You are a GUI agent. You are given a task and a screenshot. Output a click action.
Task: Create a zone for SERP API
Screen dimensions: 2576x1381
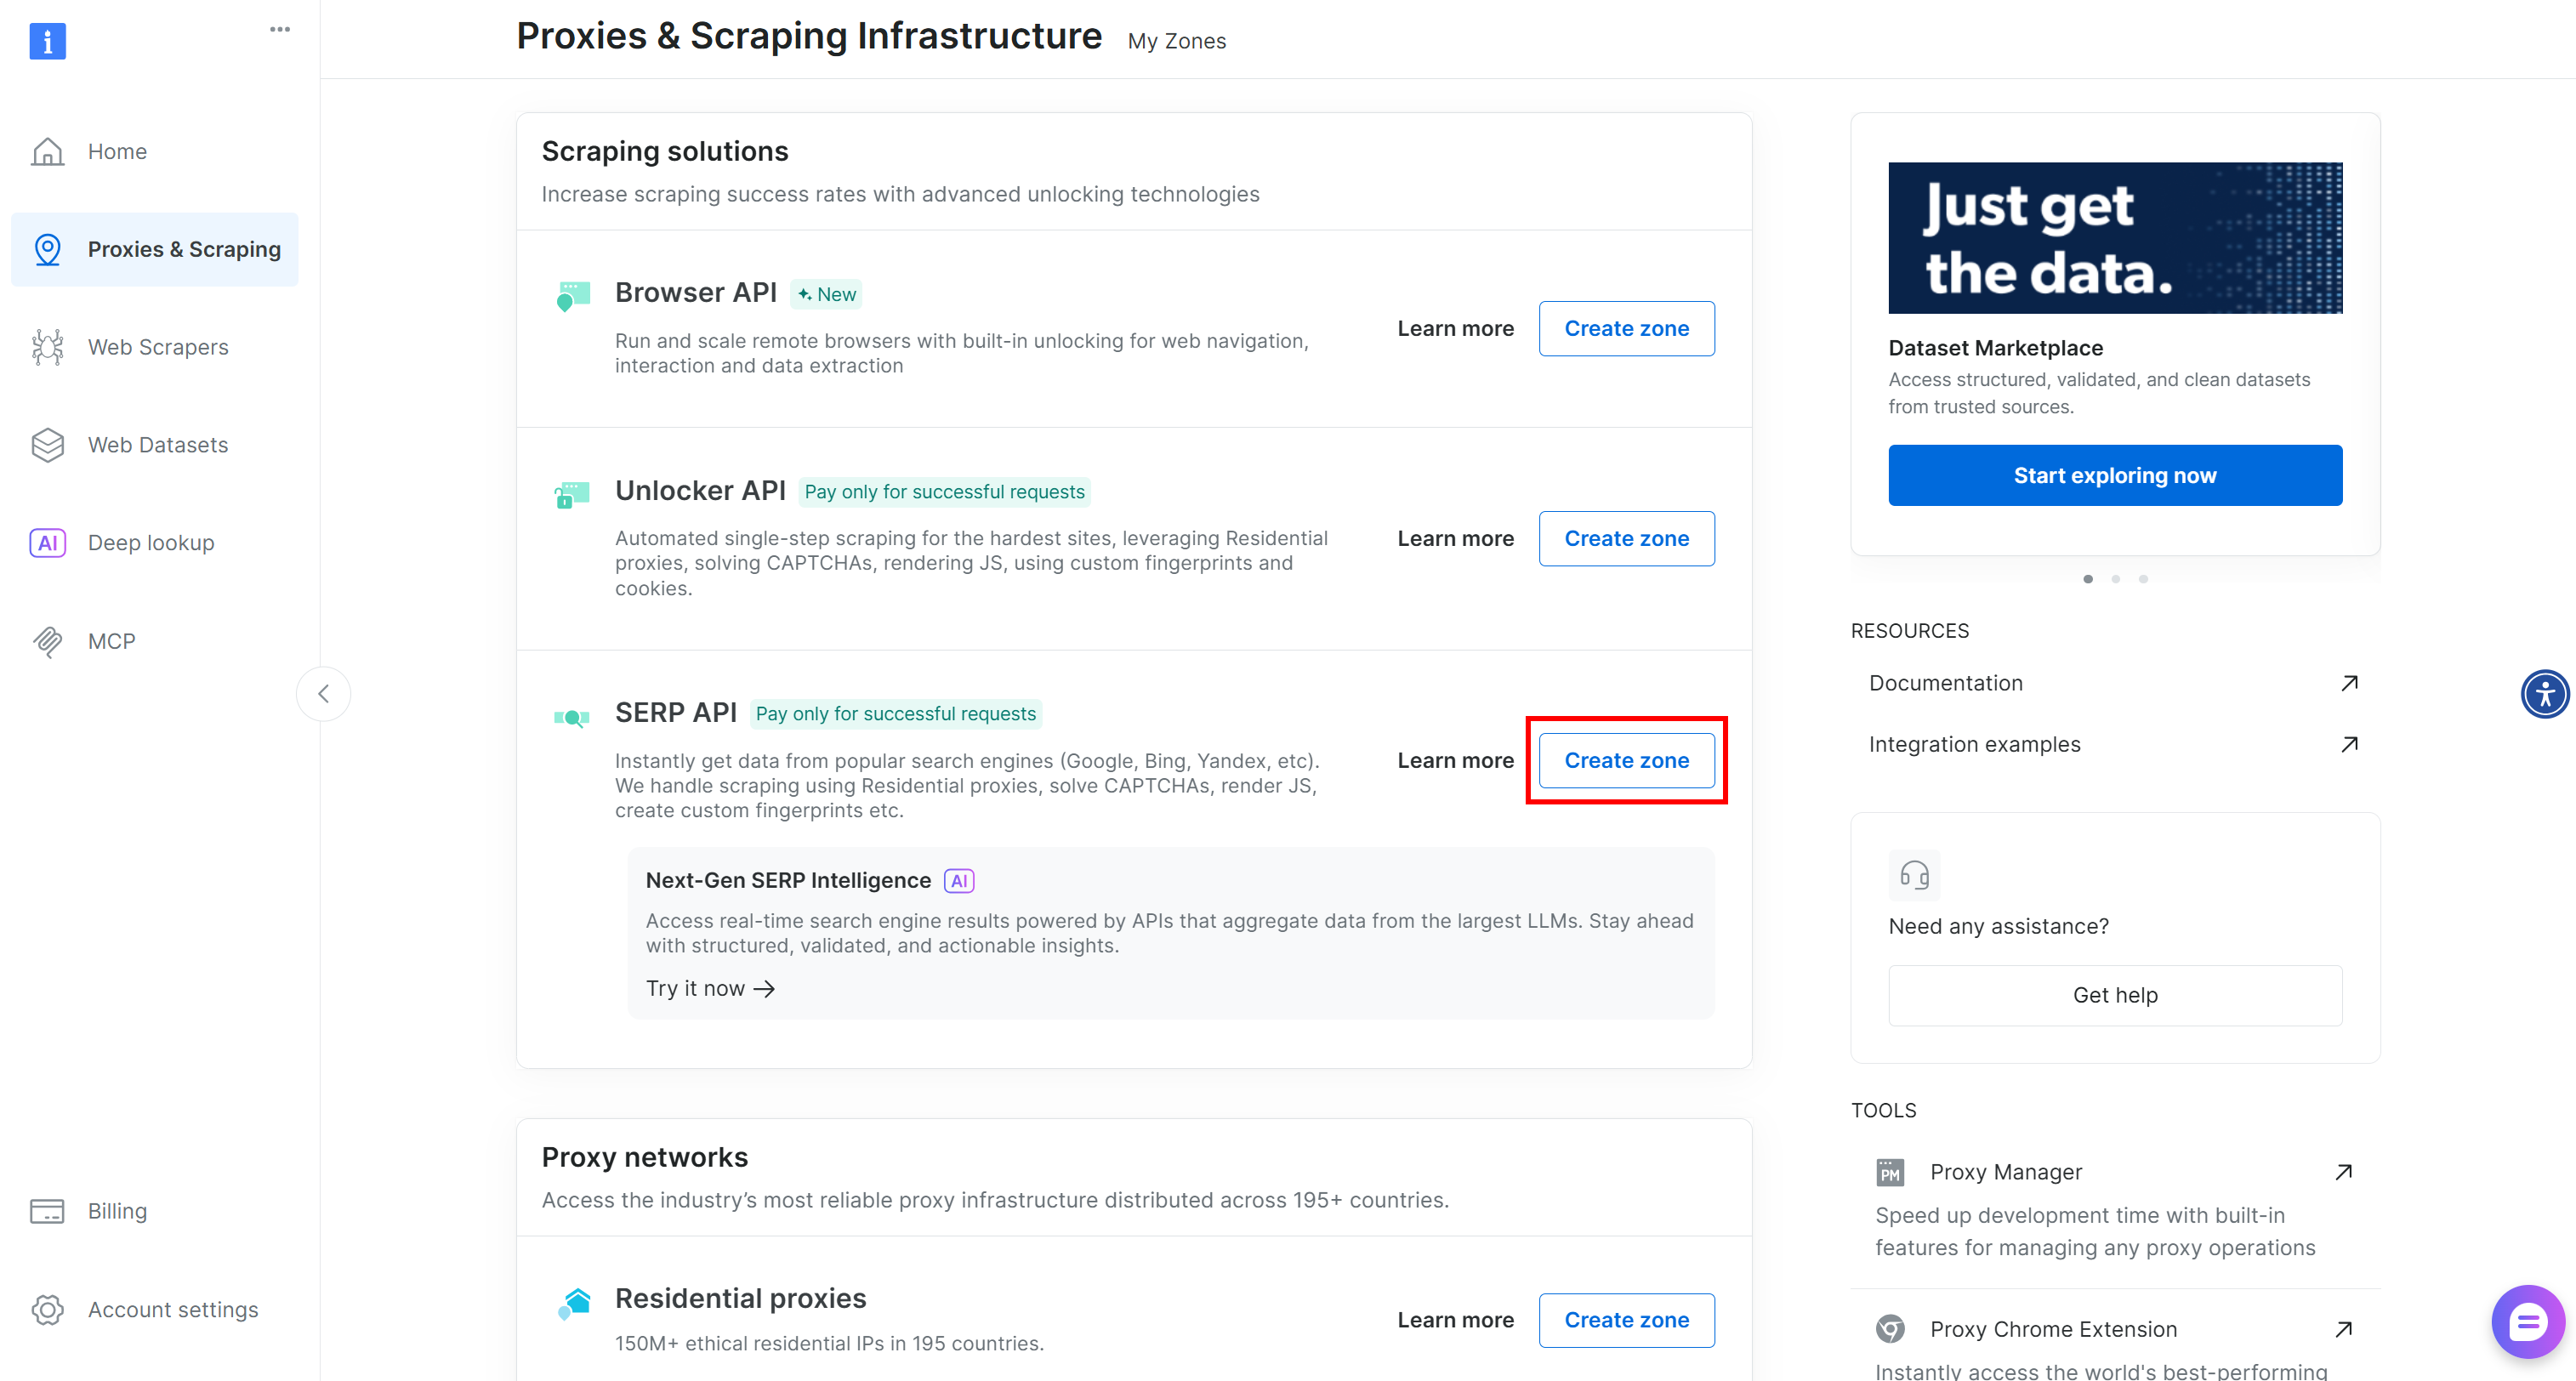1626,760
